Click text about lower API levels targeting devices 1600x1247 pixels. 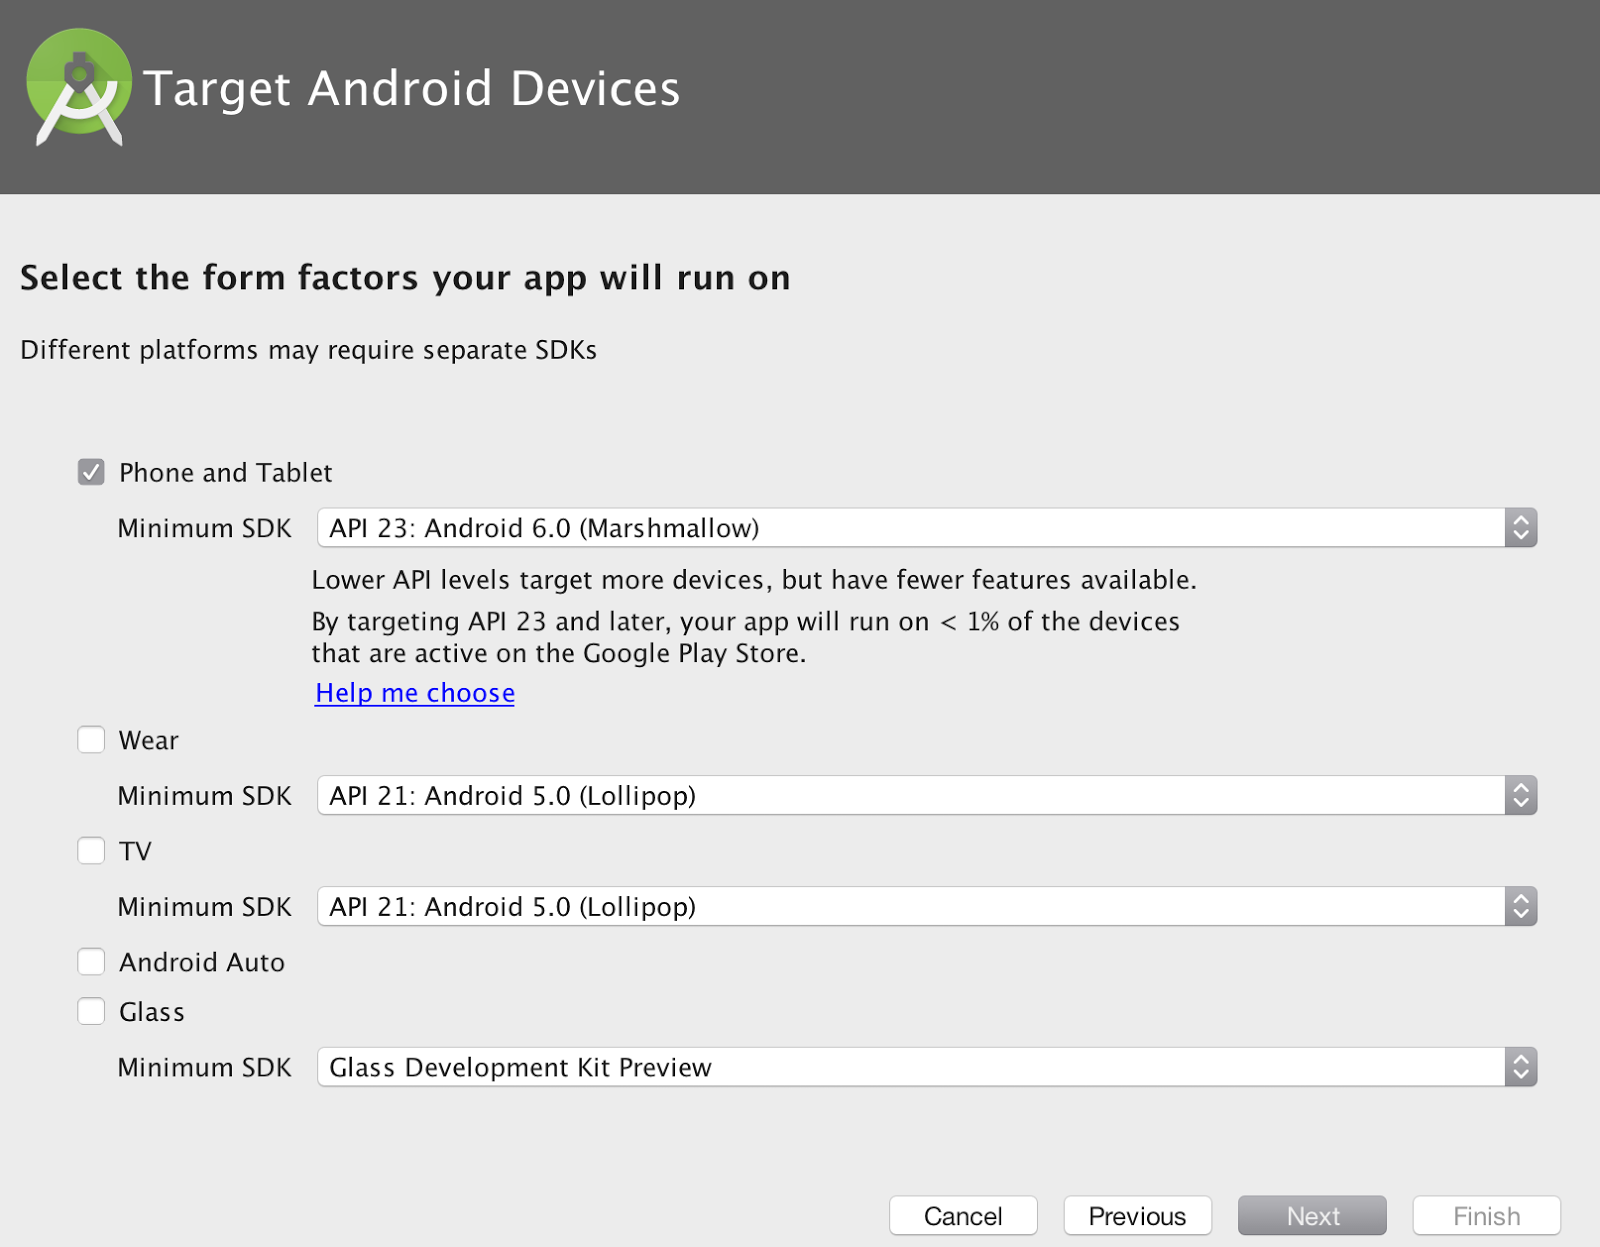[x=754, y=580]
